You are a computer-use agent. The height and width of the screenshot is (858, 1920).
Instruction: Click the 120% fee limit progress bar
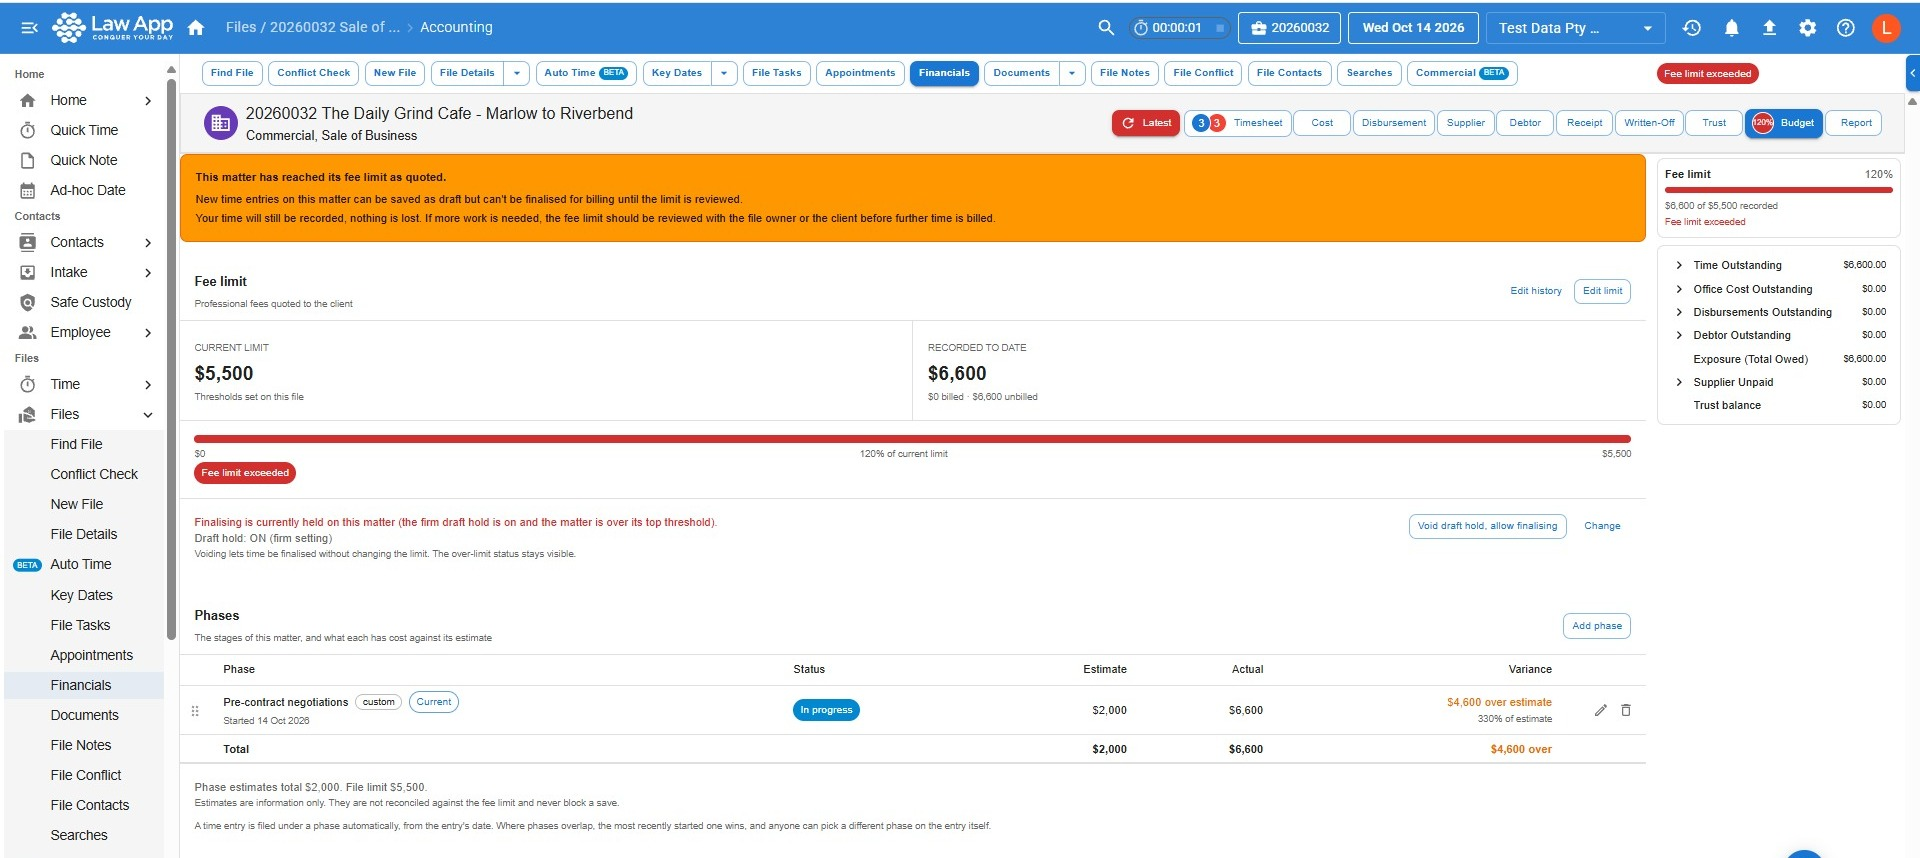tap(912, 439)
